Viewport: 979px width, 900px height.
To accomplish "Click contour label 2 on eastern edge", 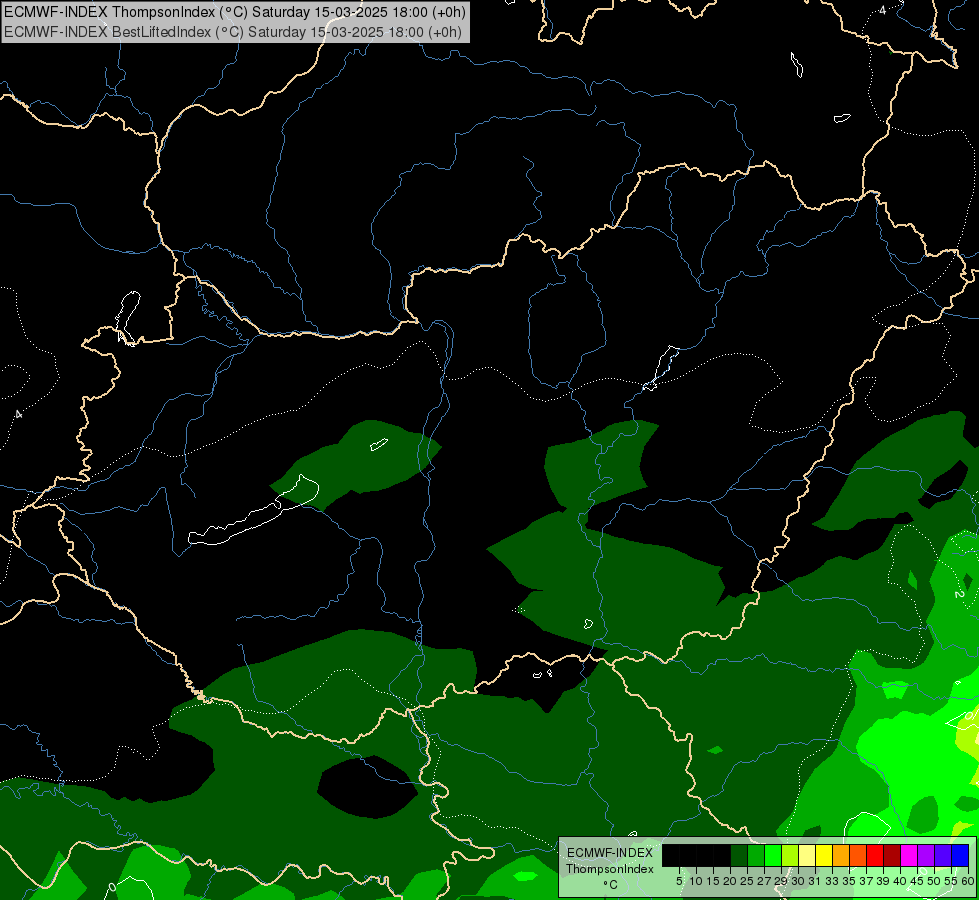I will click(x=959, y=593).
